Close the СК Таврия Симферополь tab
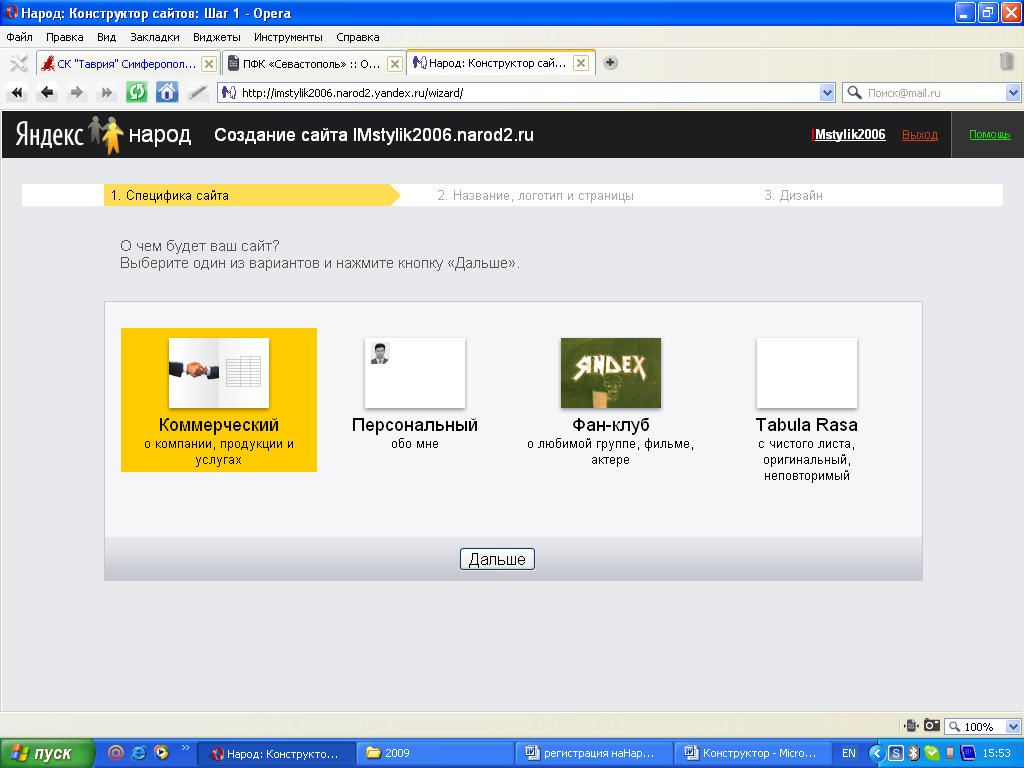The width and height of the screenshot is (1024, 768). [x=208, y=63]
